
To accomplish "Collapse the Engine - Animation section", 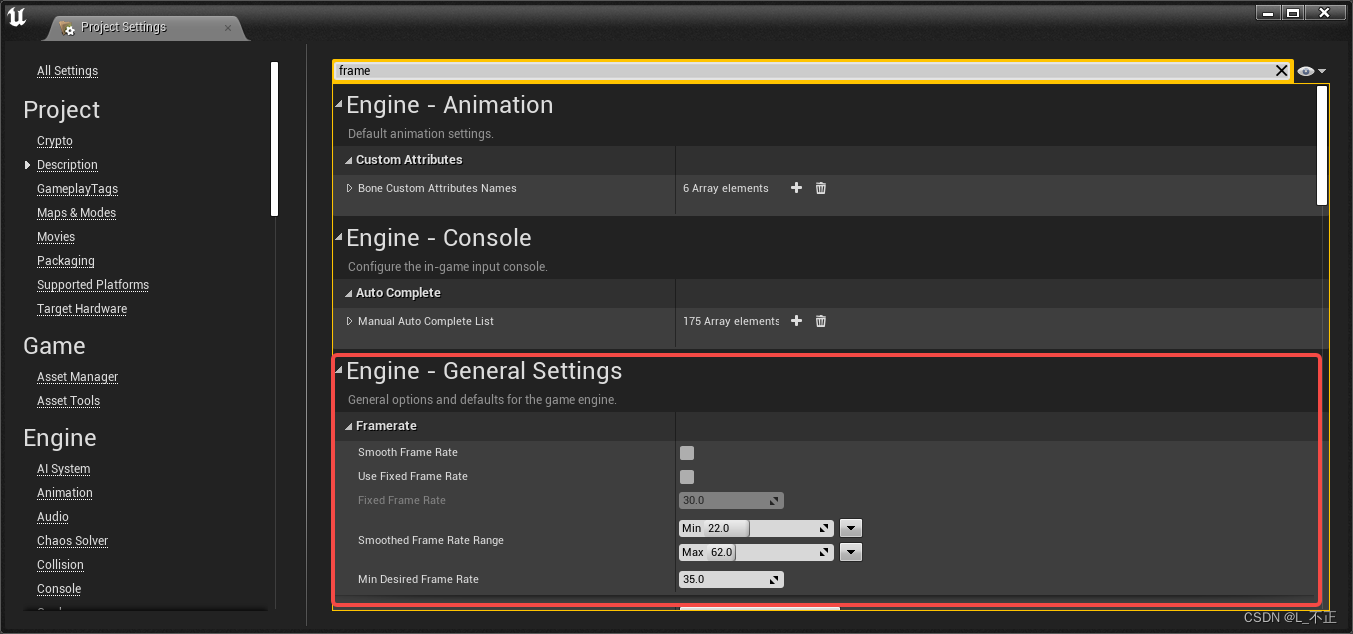I will [x=338, y=104].
